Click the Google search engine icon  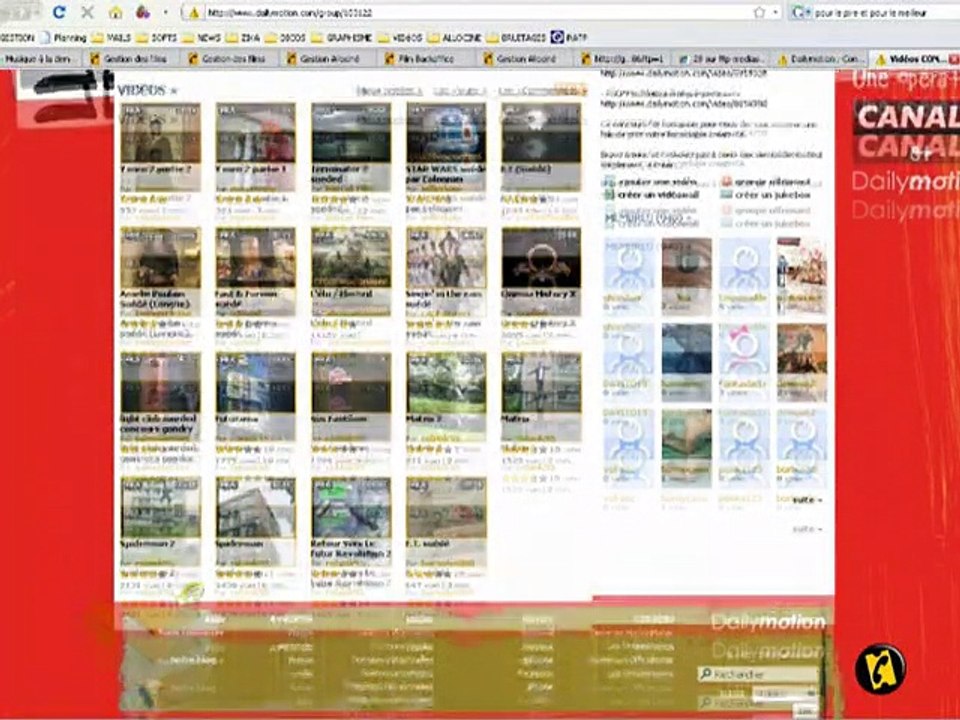798,12
